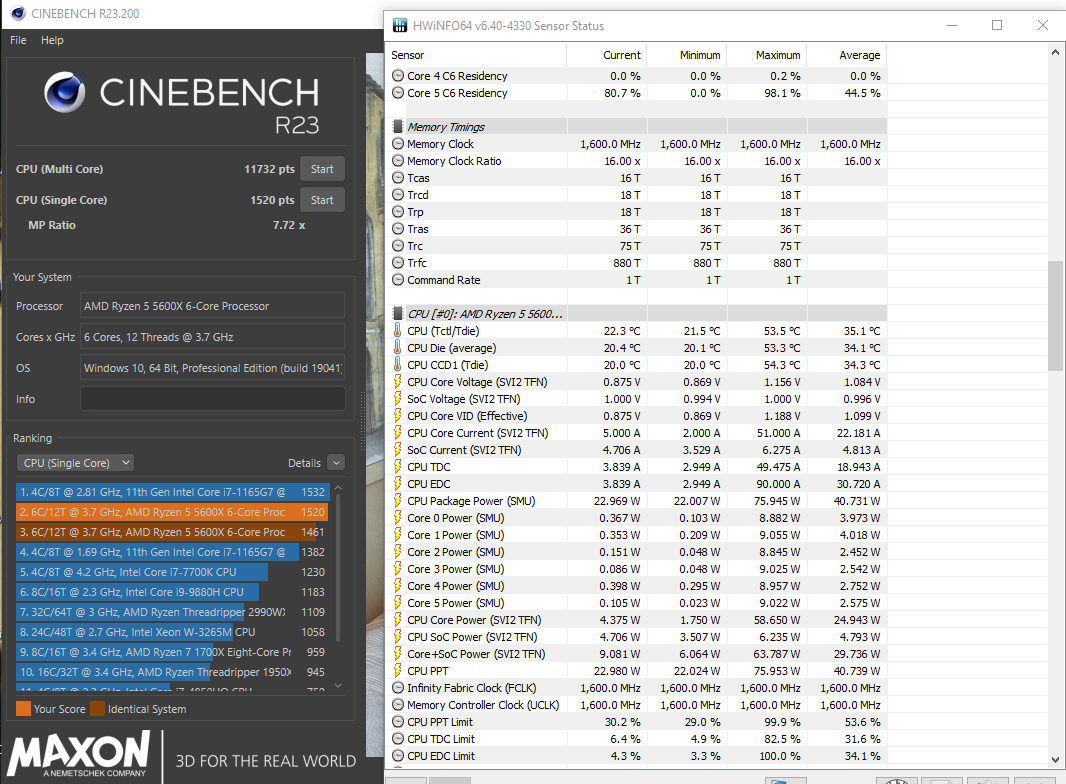Select ranking entry 1 Intel Core i7-1165G7
The width and height of the screenshot is (1066, 784).
(x=173, y=492)
